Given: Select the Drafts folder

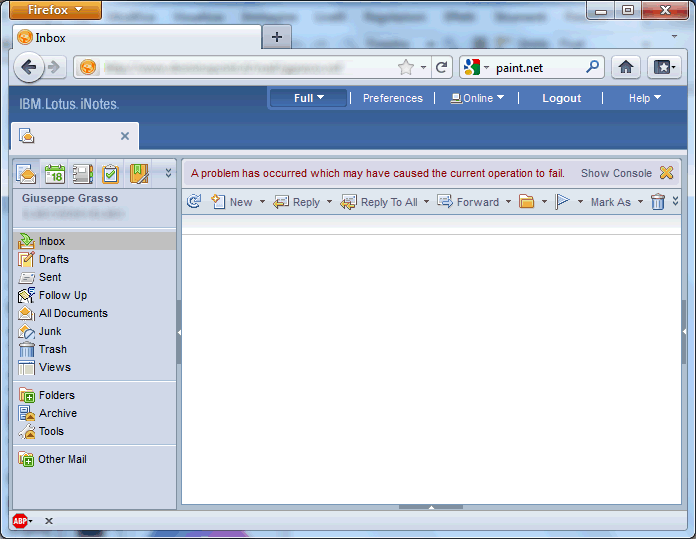Looking at the screenshot, I should [x=95, y=259].
